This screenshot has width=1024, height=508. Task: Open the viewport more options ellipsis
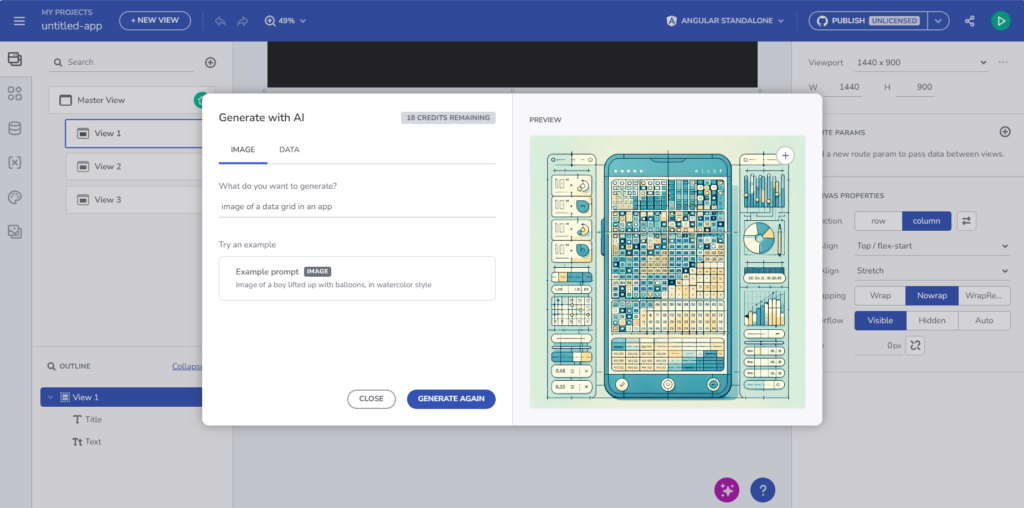tap(1003, 63)
